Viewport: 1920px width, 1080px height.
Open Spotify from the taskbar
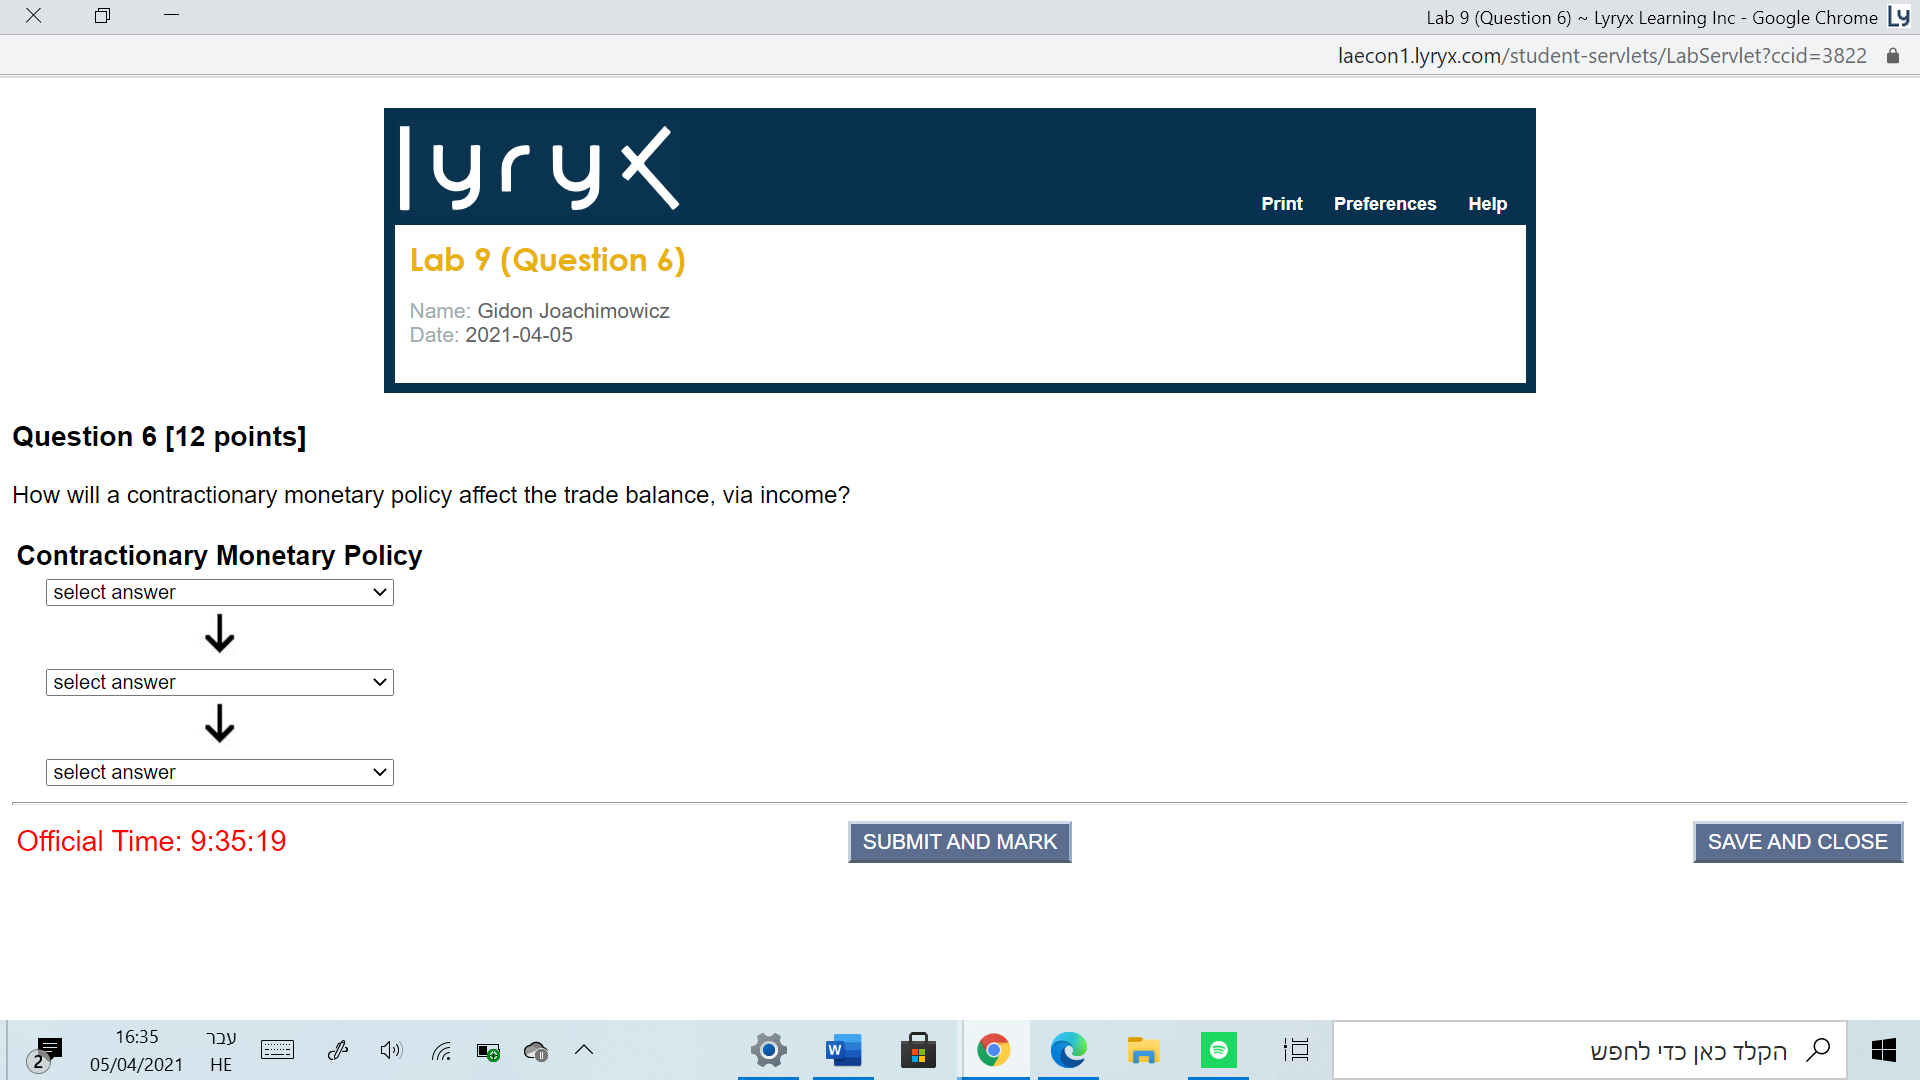click(x=1218, y=1050)
